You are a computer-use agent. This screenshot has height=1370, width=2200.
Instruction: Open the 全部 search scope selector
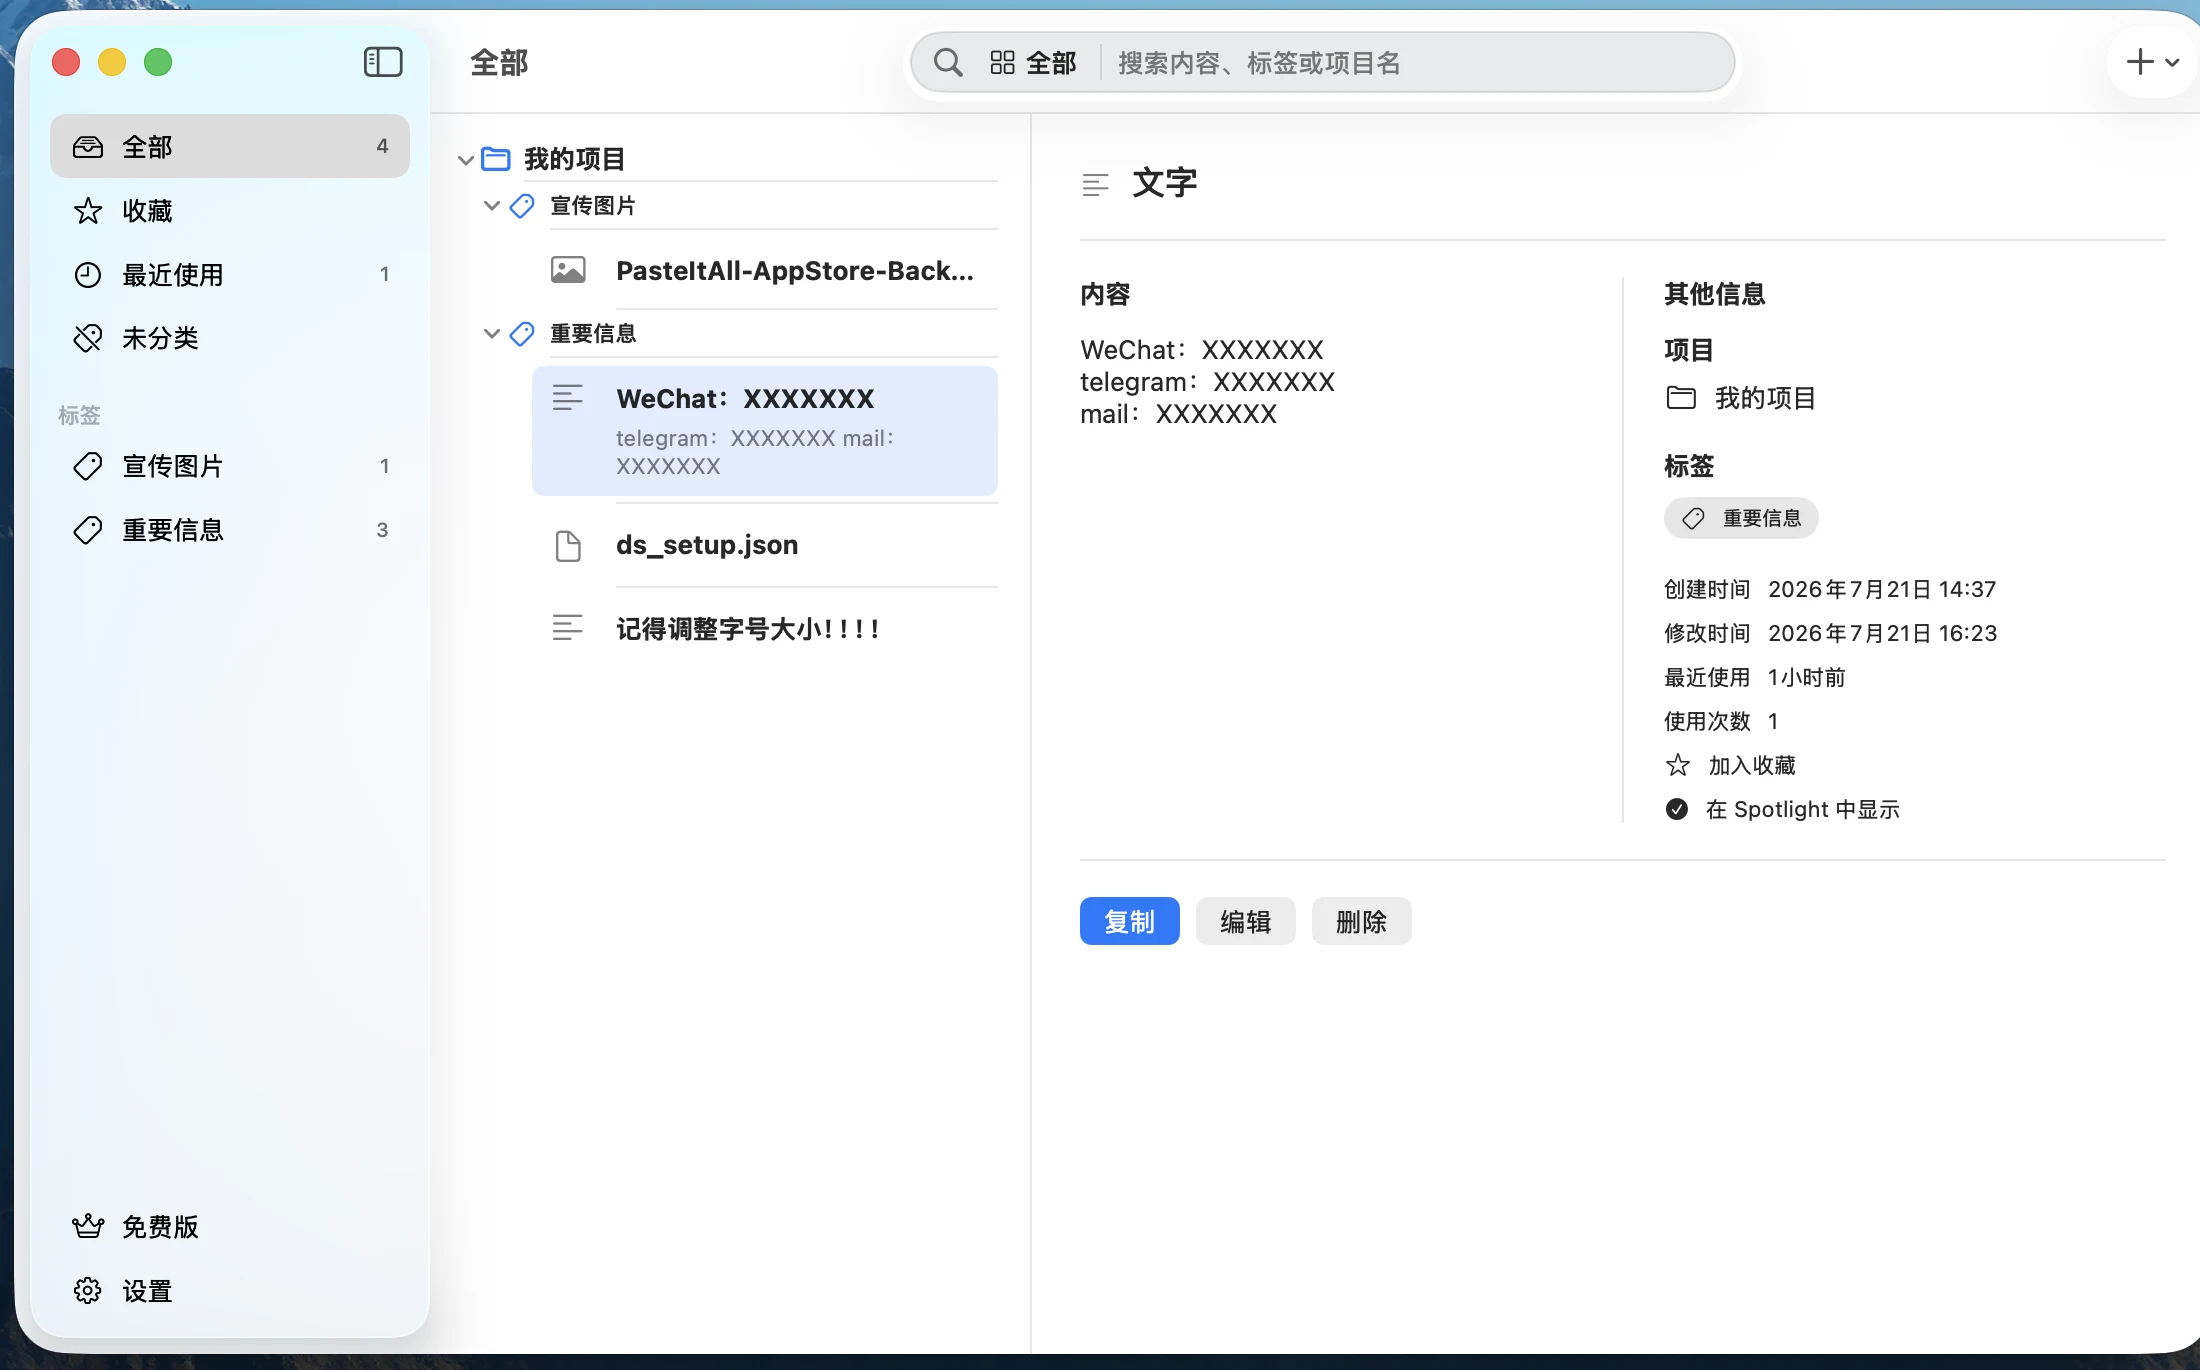1033,62
